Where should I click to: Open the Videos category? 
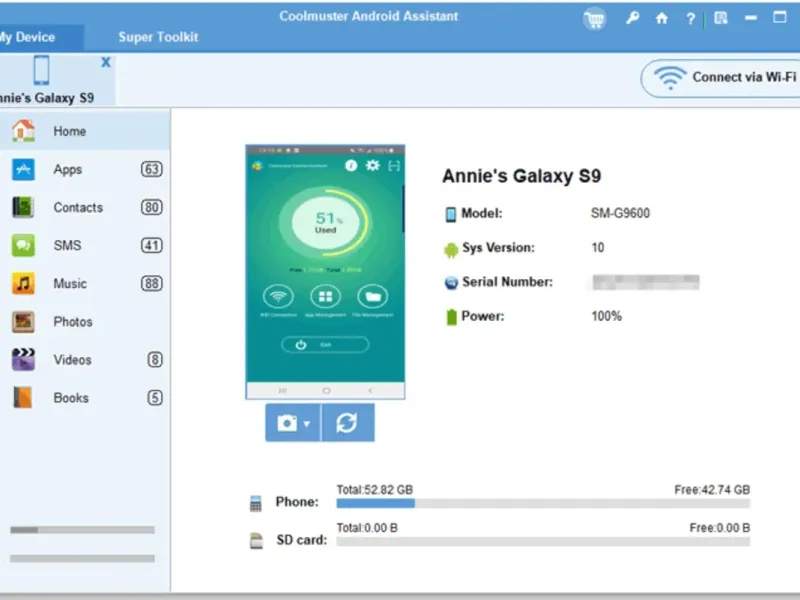point(85,360)
